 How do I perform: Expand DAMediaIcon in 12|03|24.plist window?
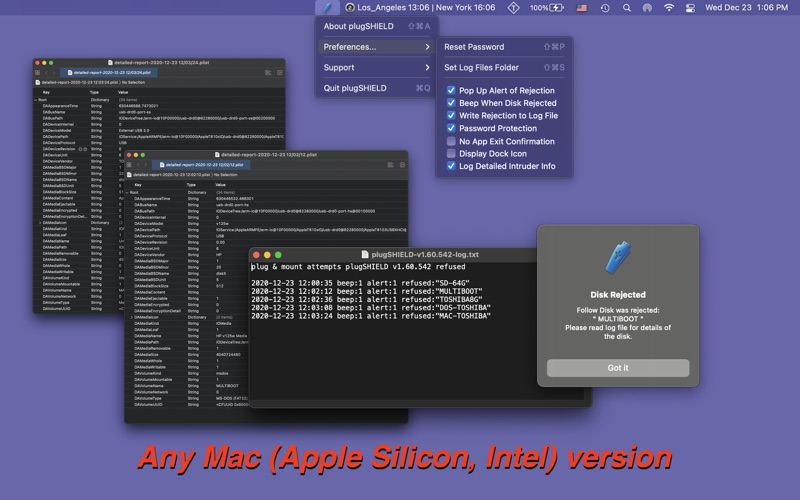[40, 223]
